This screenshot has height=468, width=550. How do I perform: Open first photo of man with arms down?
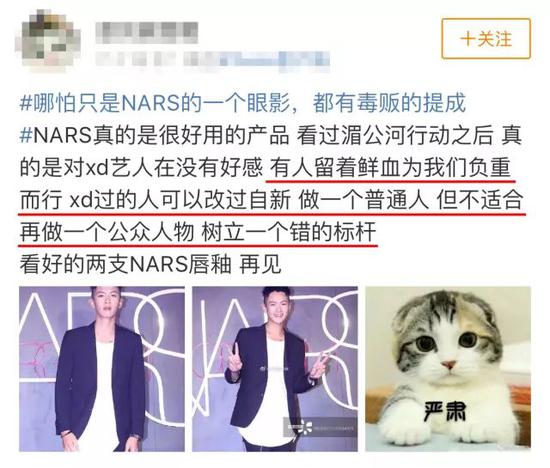pyautogui.click(x=102, y=369)
